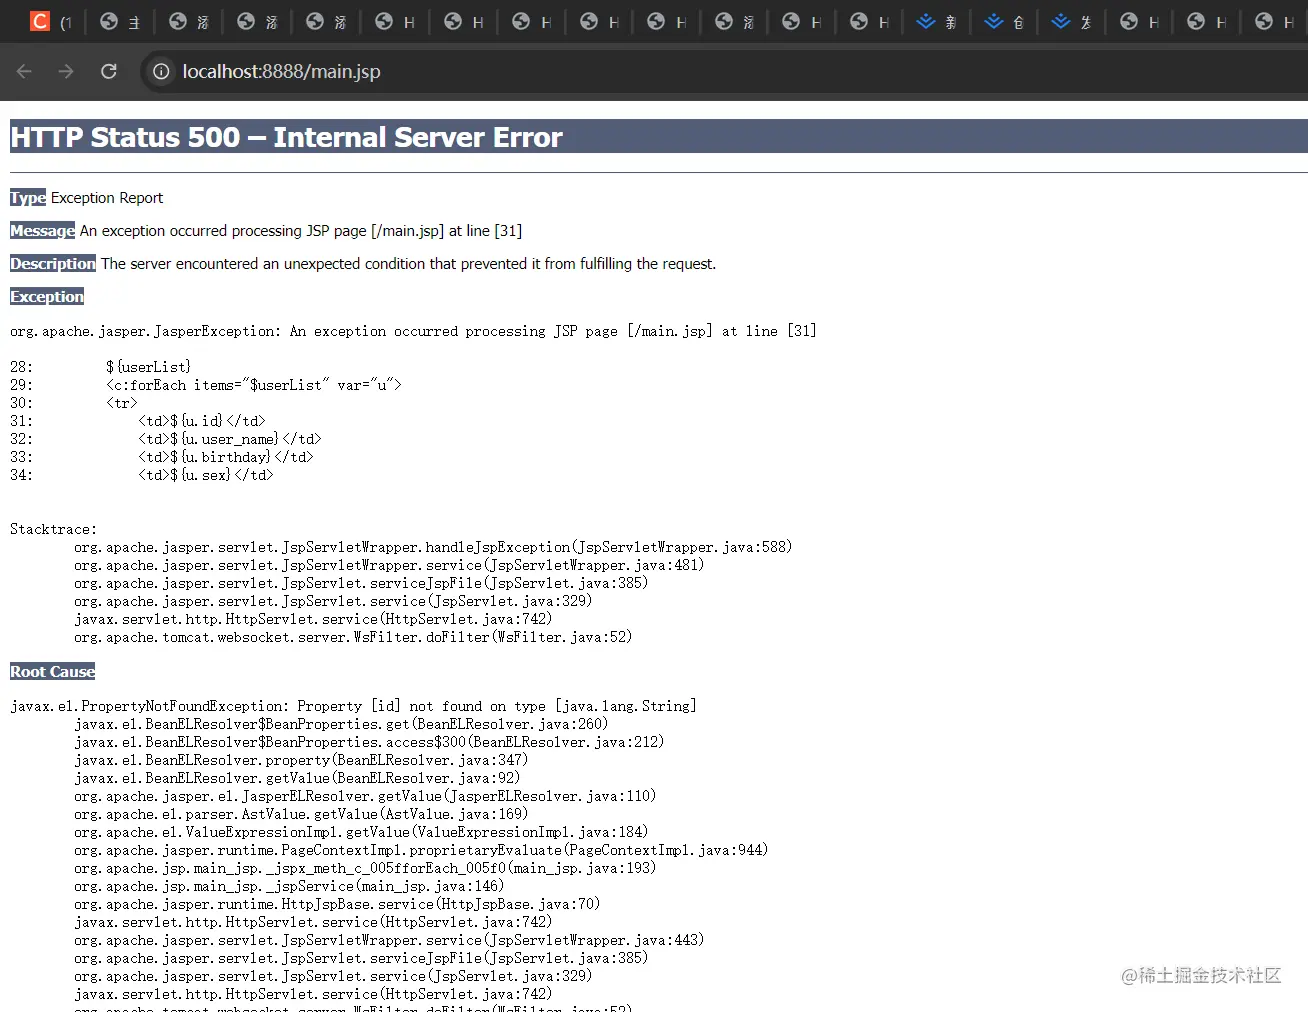
Task: Click the _jspService main_jsp.java:146 line
Action: [x=289, y=886]
